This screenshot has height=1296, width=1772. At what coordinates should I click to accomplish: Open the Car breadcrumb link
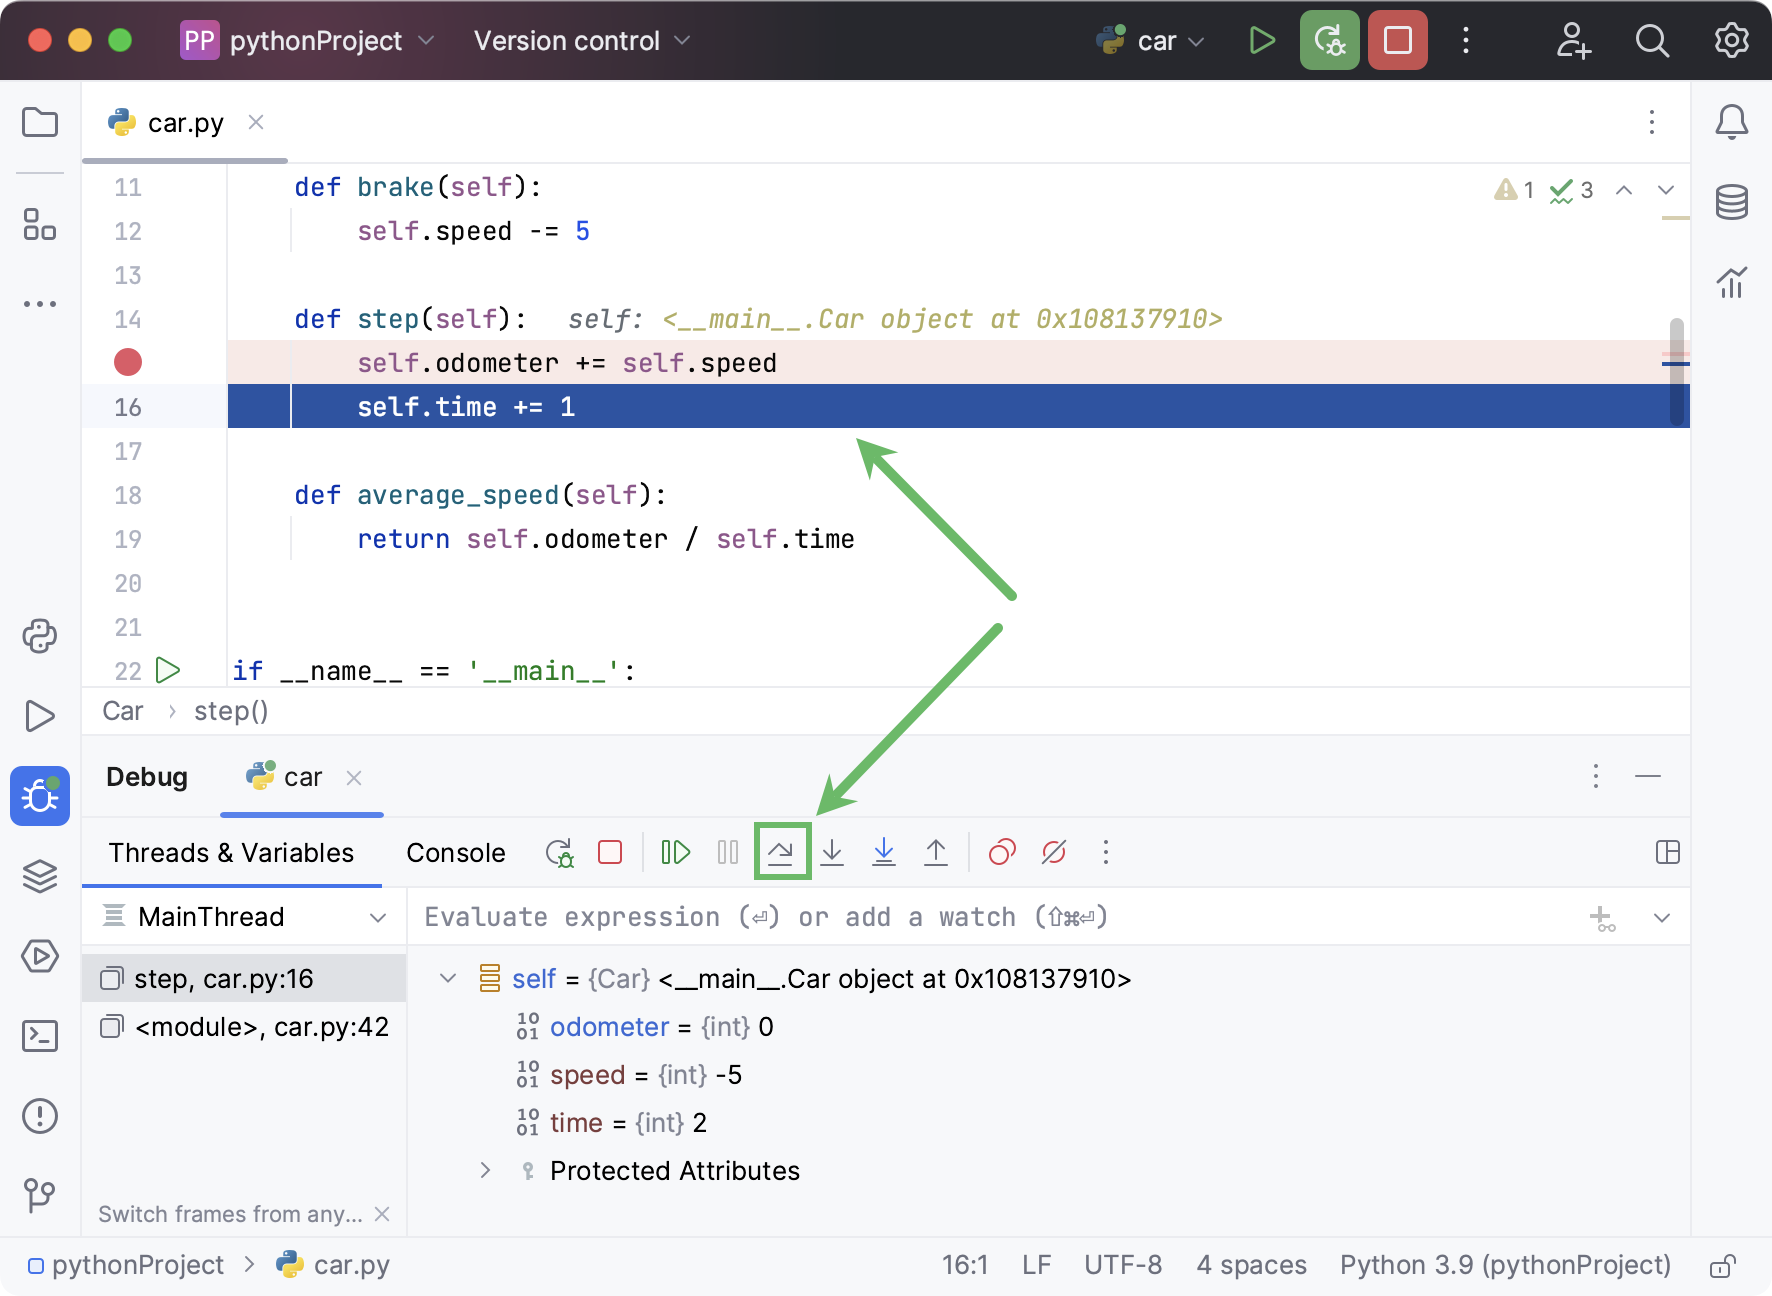122,711
